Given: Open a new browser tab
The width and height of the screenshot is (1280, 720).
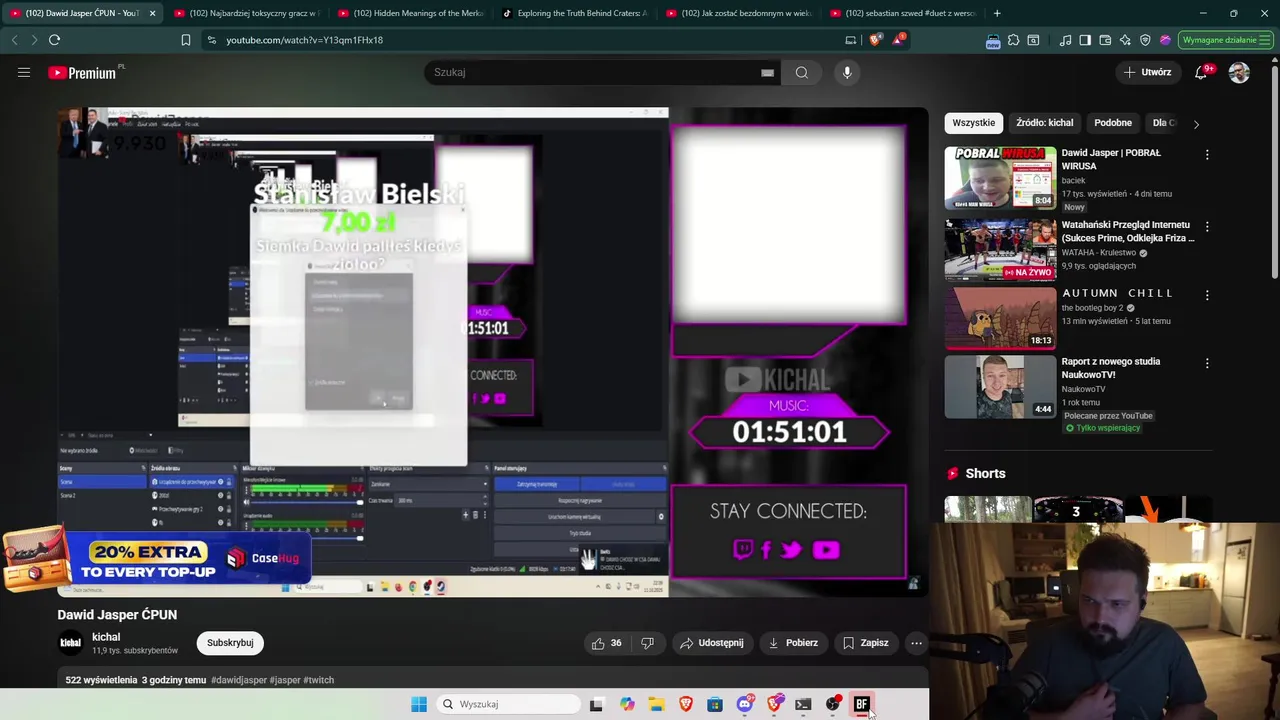Looking at the screenshot, I should point(997,13).
